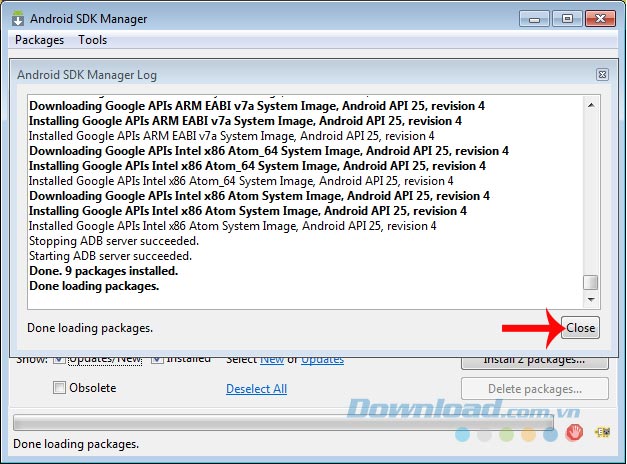The height and width of the screenshot is (464, 627).
Task: Click the red stop hand icon
Action: coord(574,432)
